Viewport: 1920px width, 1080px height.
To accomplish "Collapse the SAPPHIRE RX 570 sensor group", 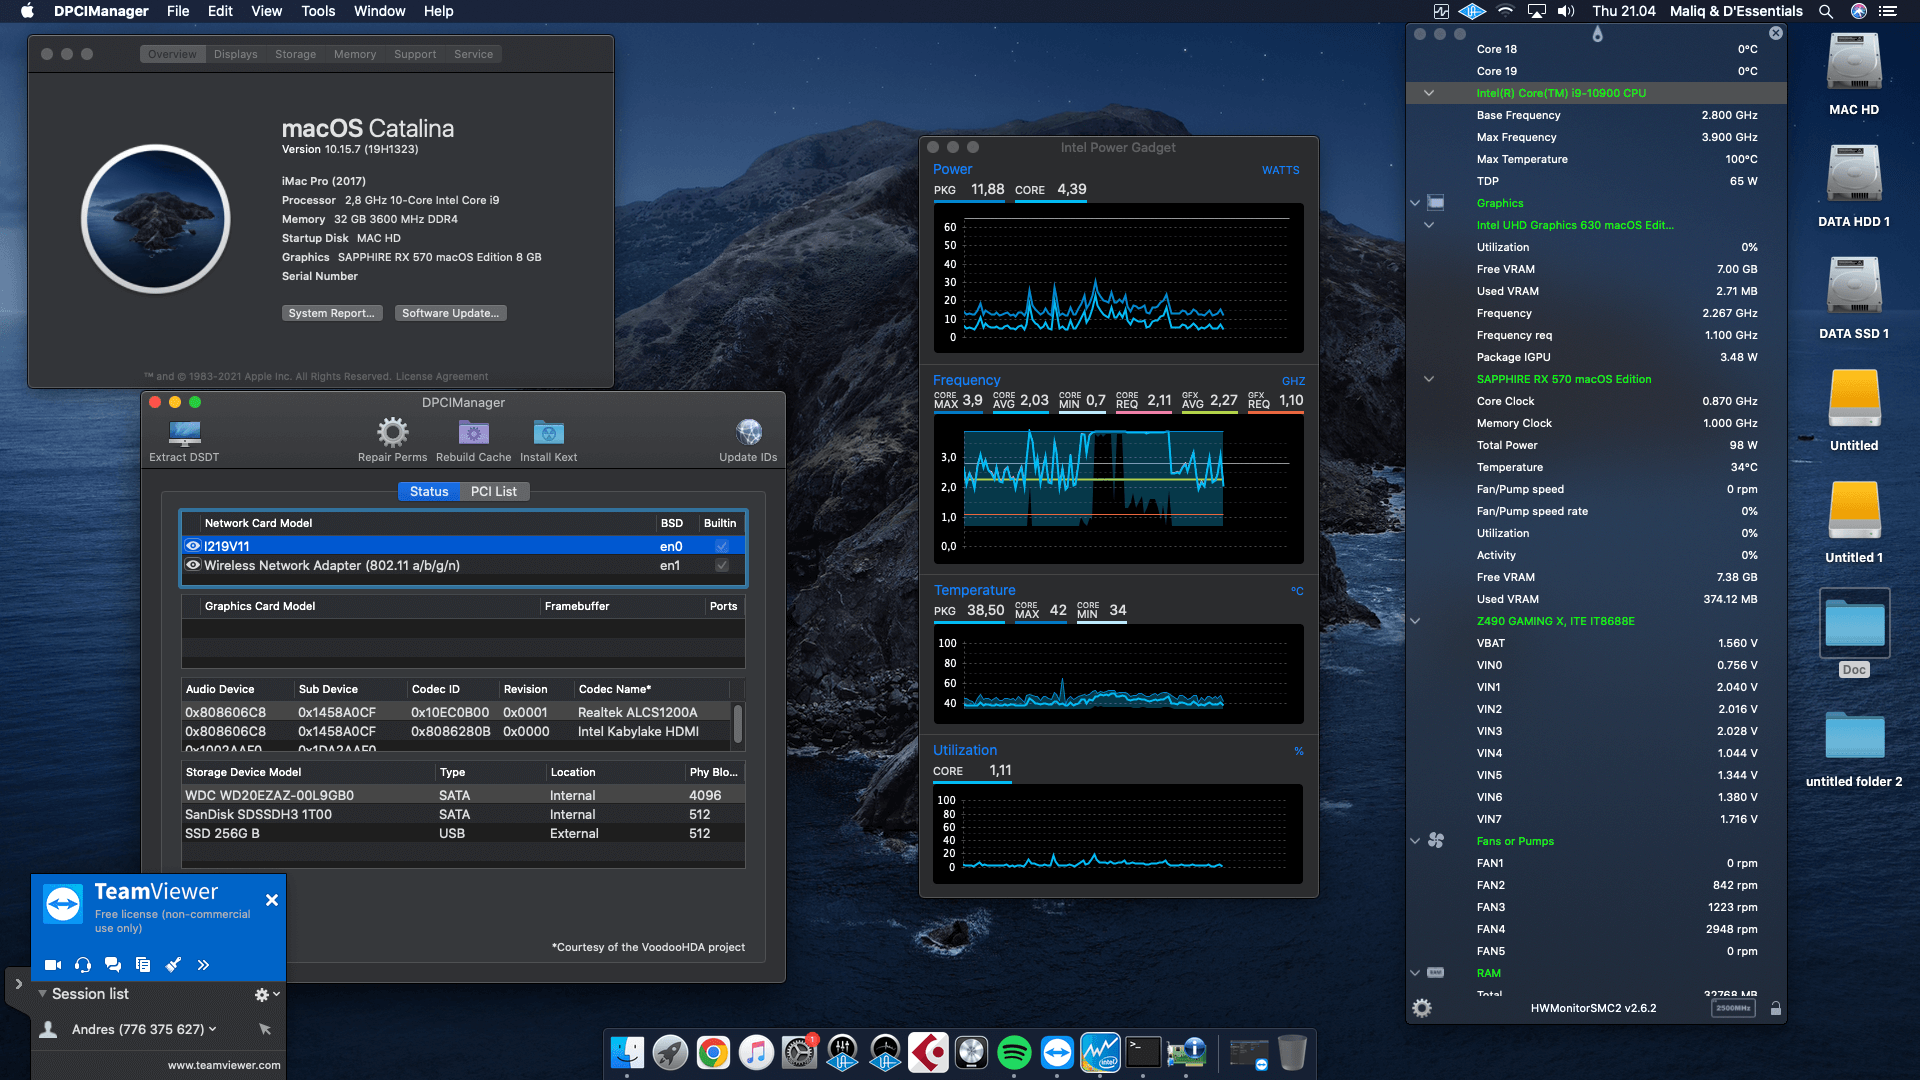I will point(1428,379).
